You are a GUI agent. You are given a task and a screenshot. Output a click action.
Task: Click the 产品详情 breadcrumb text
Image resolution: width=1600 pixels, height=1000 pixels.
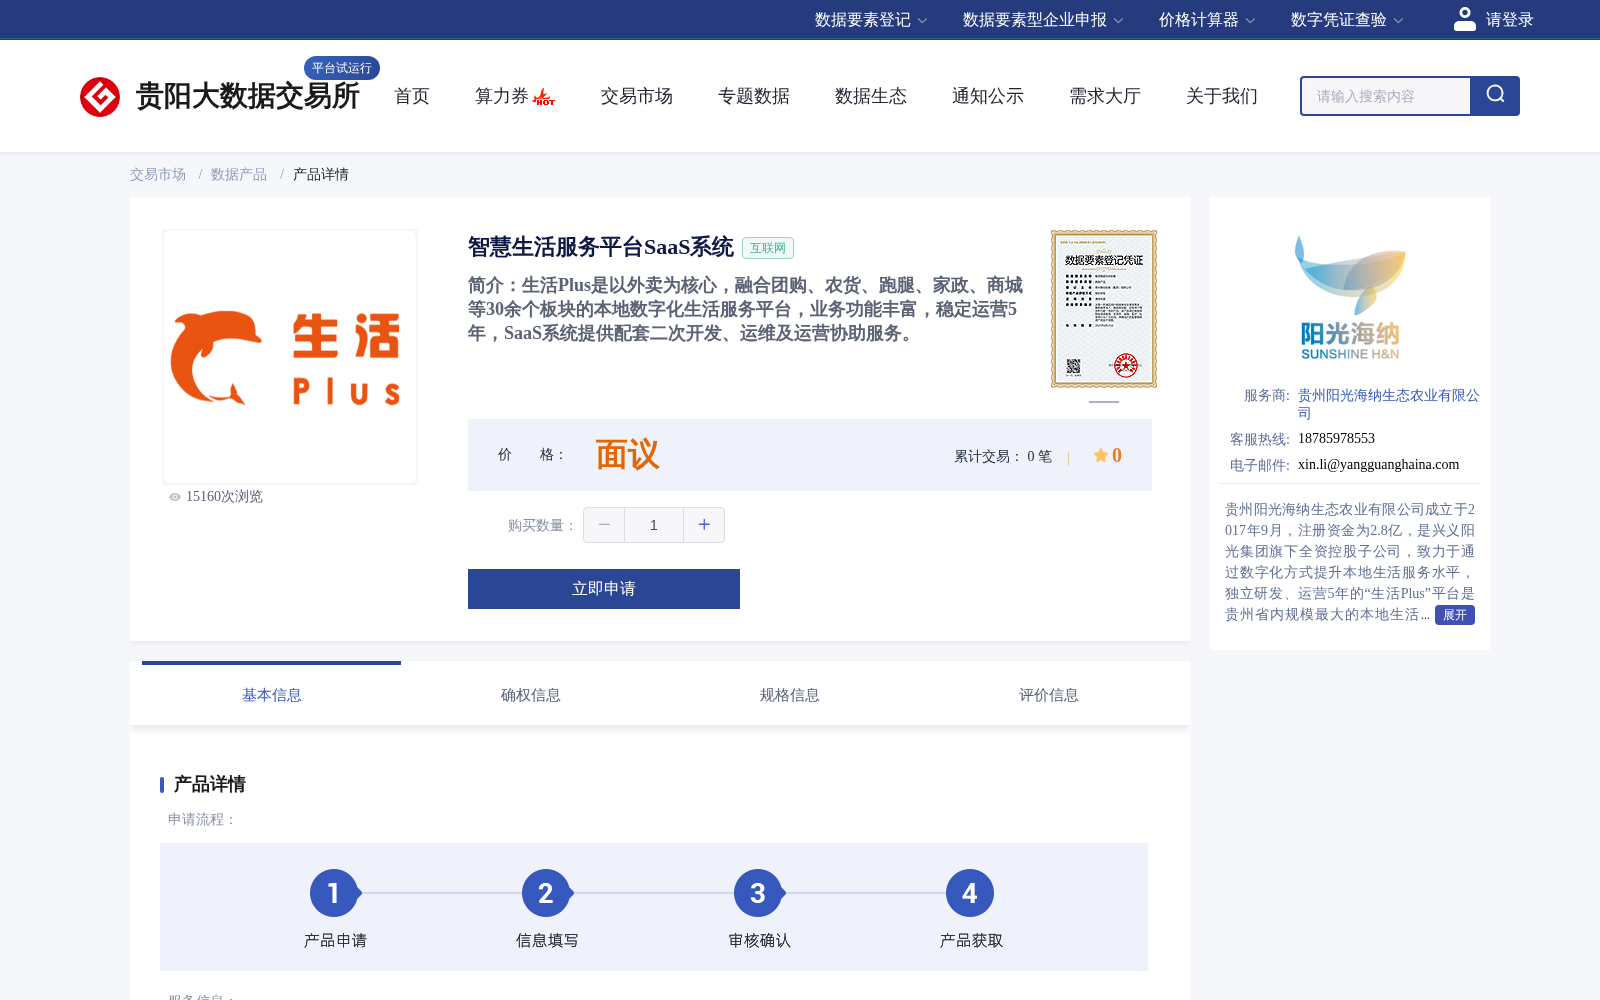coord(321,174)
